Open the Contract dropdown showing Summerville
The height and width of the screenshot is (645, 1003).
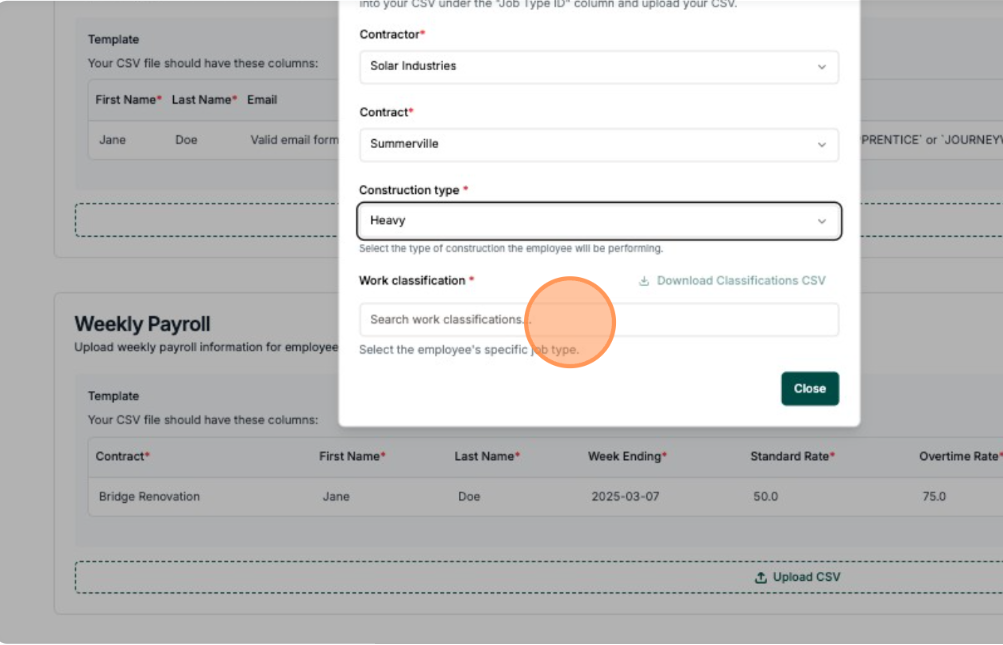(x=598, y=144)
